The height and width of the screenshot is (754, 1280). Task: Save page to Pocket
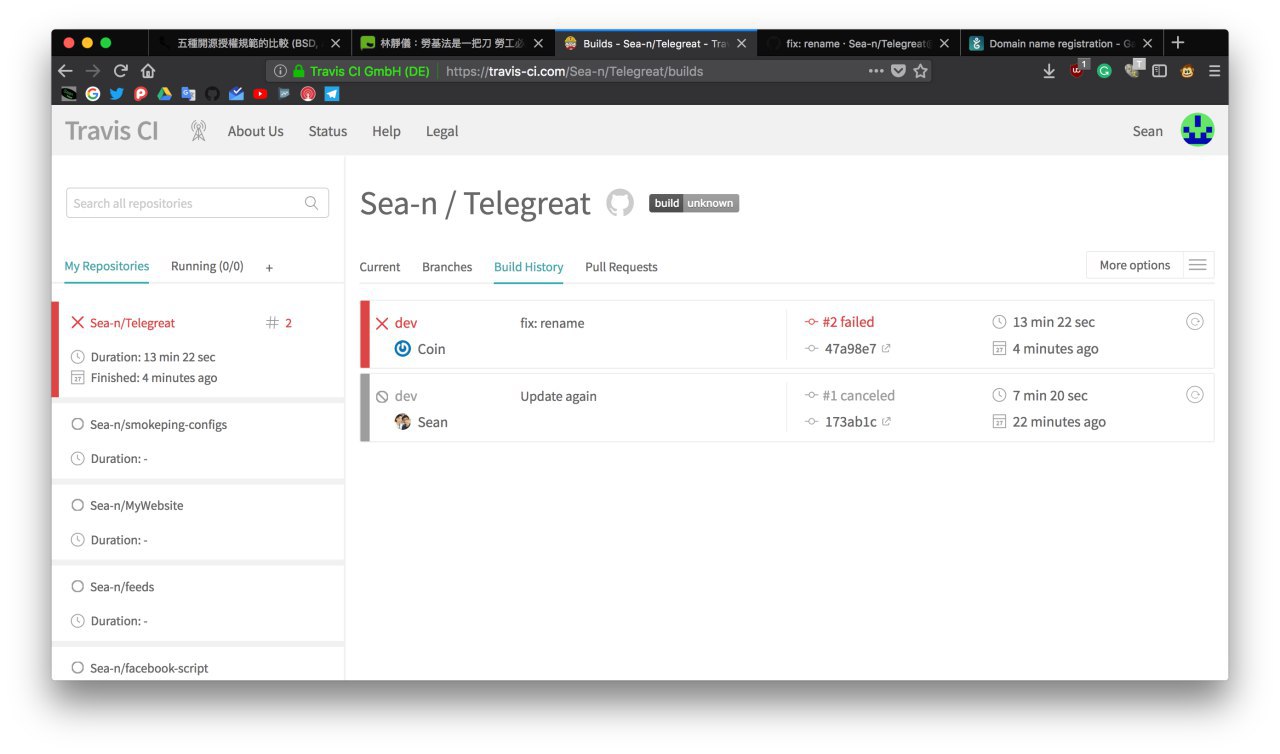tap(898, 71)
